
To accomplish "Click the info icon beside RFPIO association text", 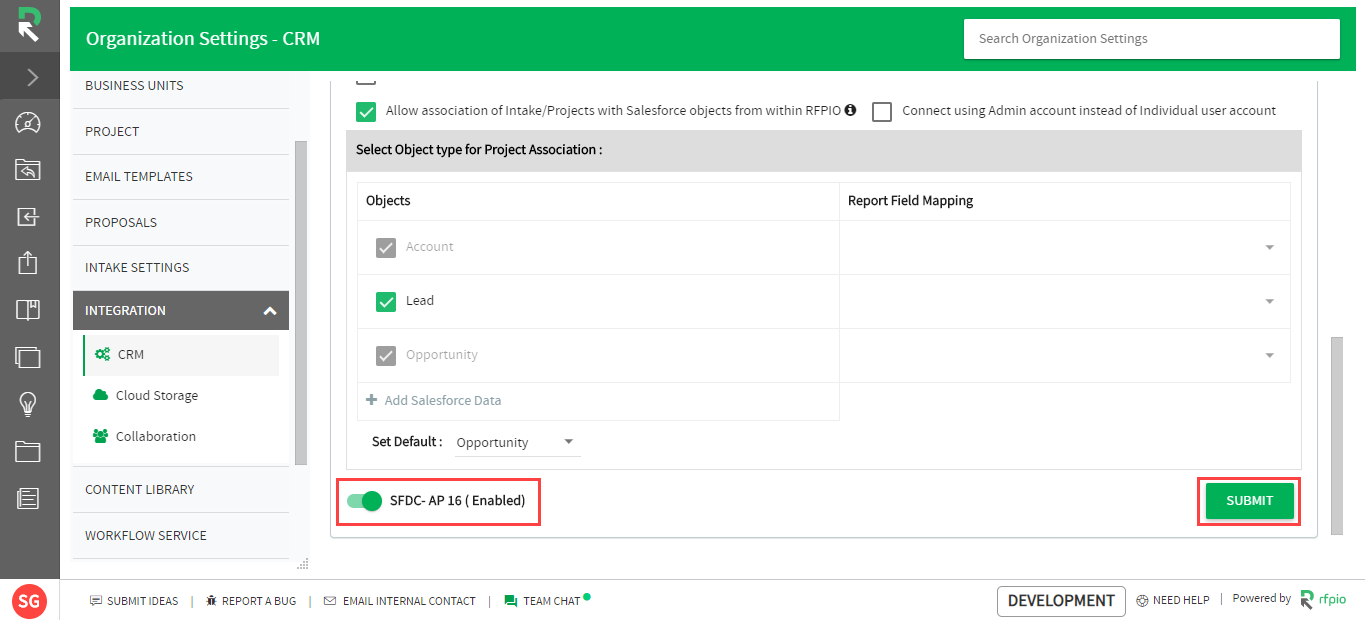I will point(850,110).
